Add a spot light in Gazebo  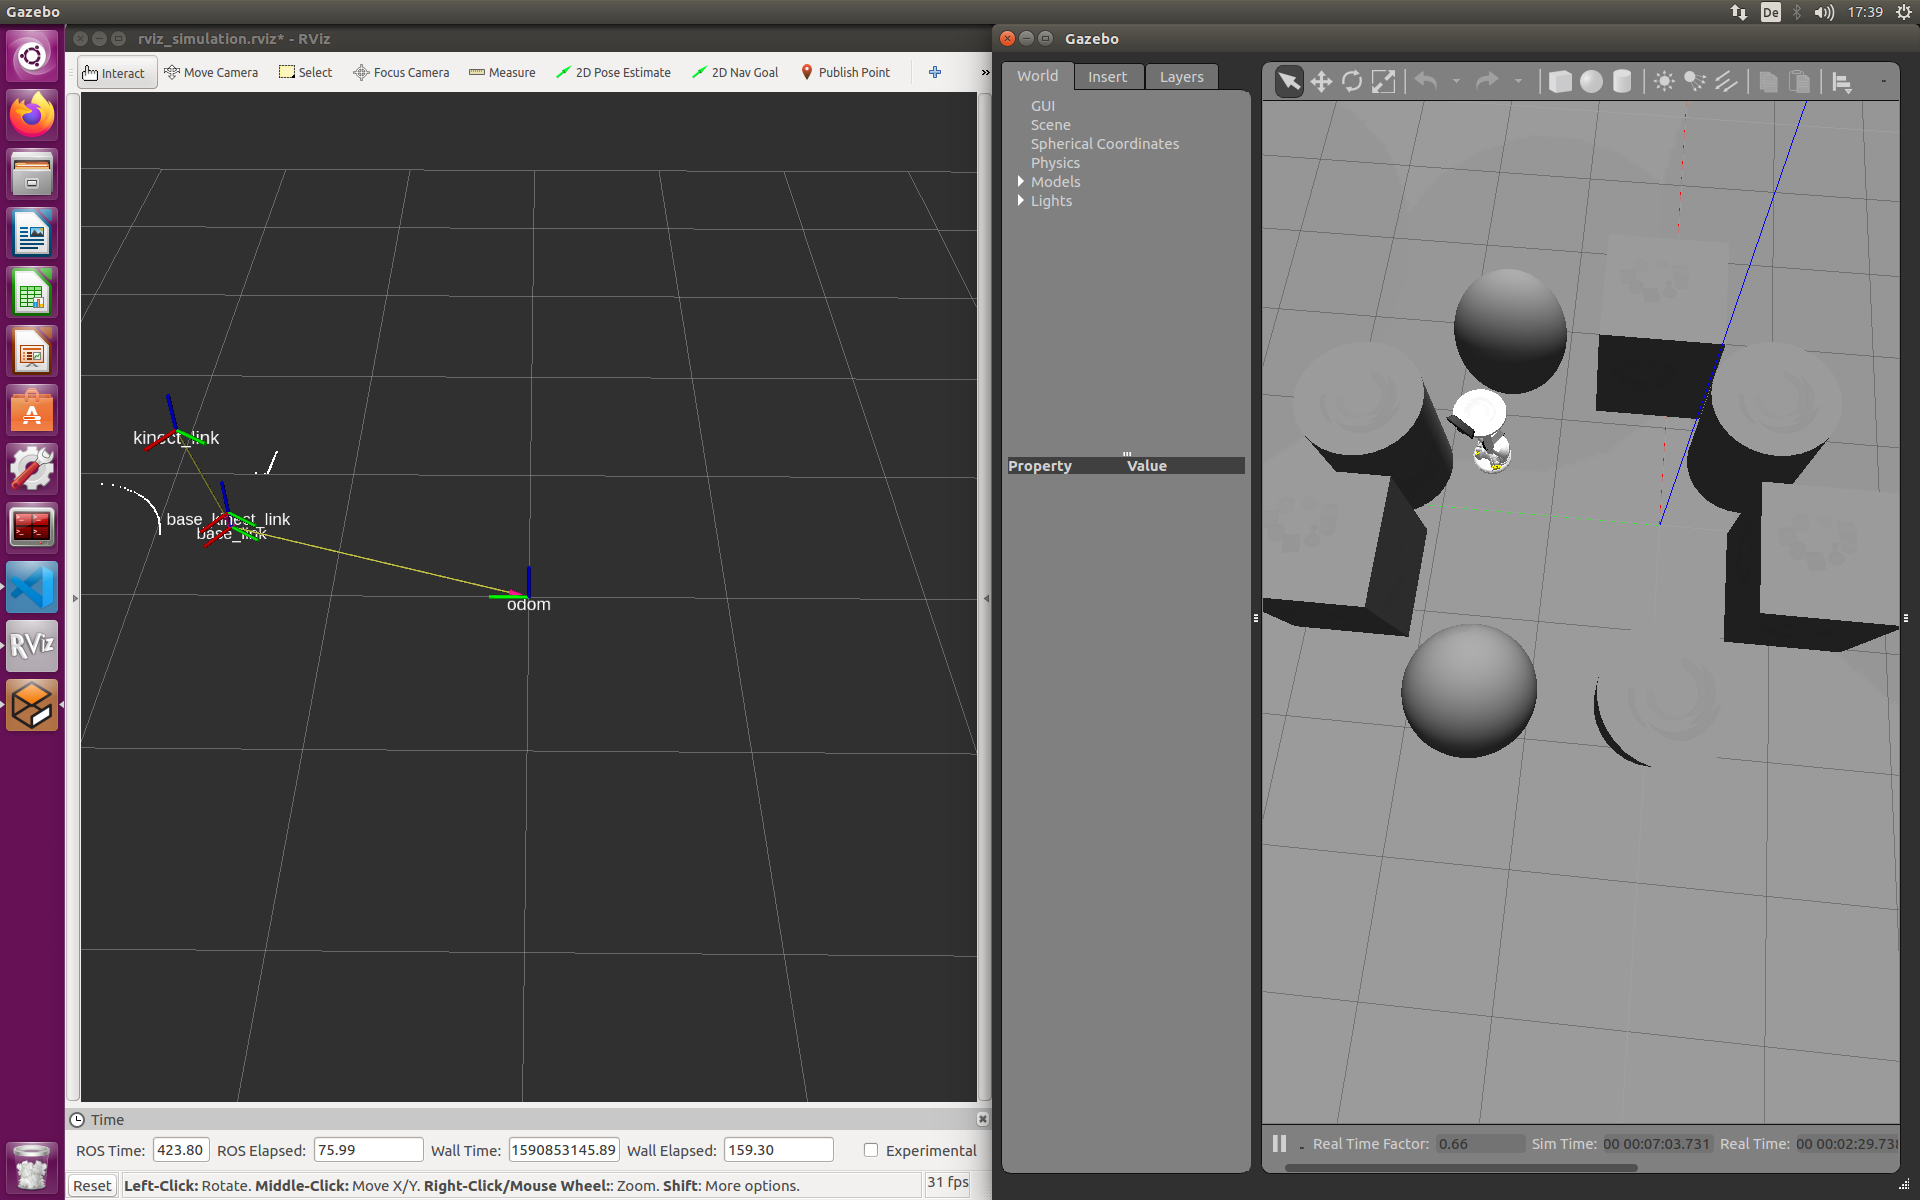(x=1695, y=81)
